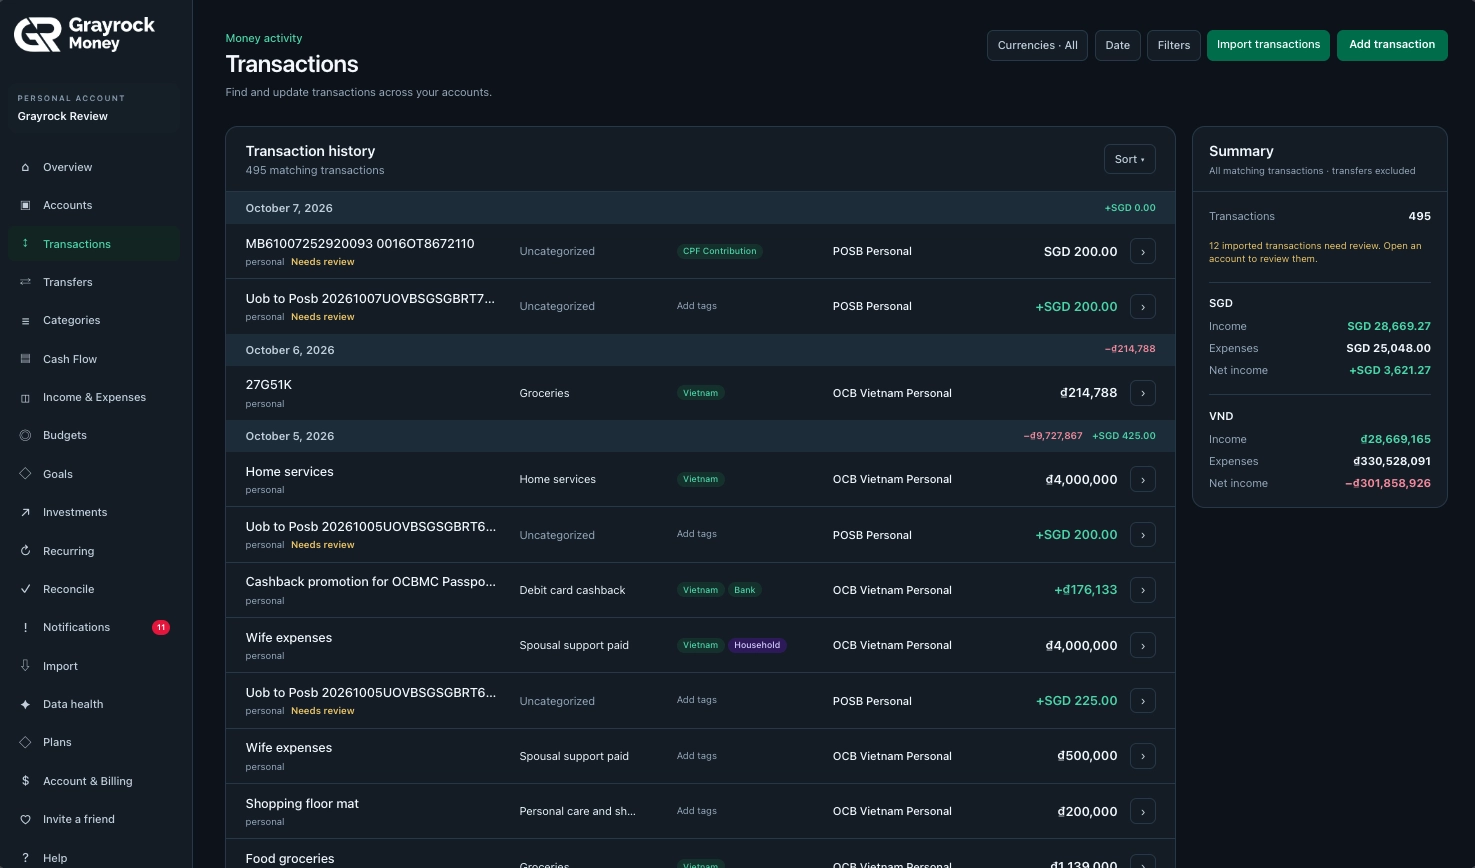Click the Grayrock Money logo
Screen dimensions: 1475x868
pyautogui.click(x=85, y=34)
